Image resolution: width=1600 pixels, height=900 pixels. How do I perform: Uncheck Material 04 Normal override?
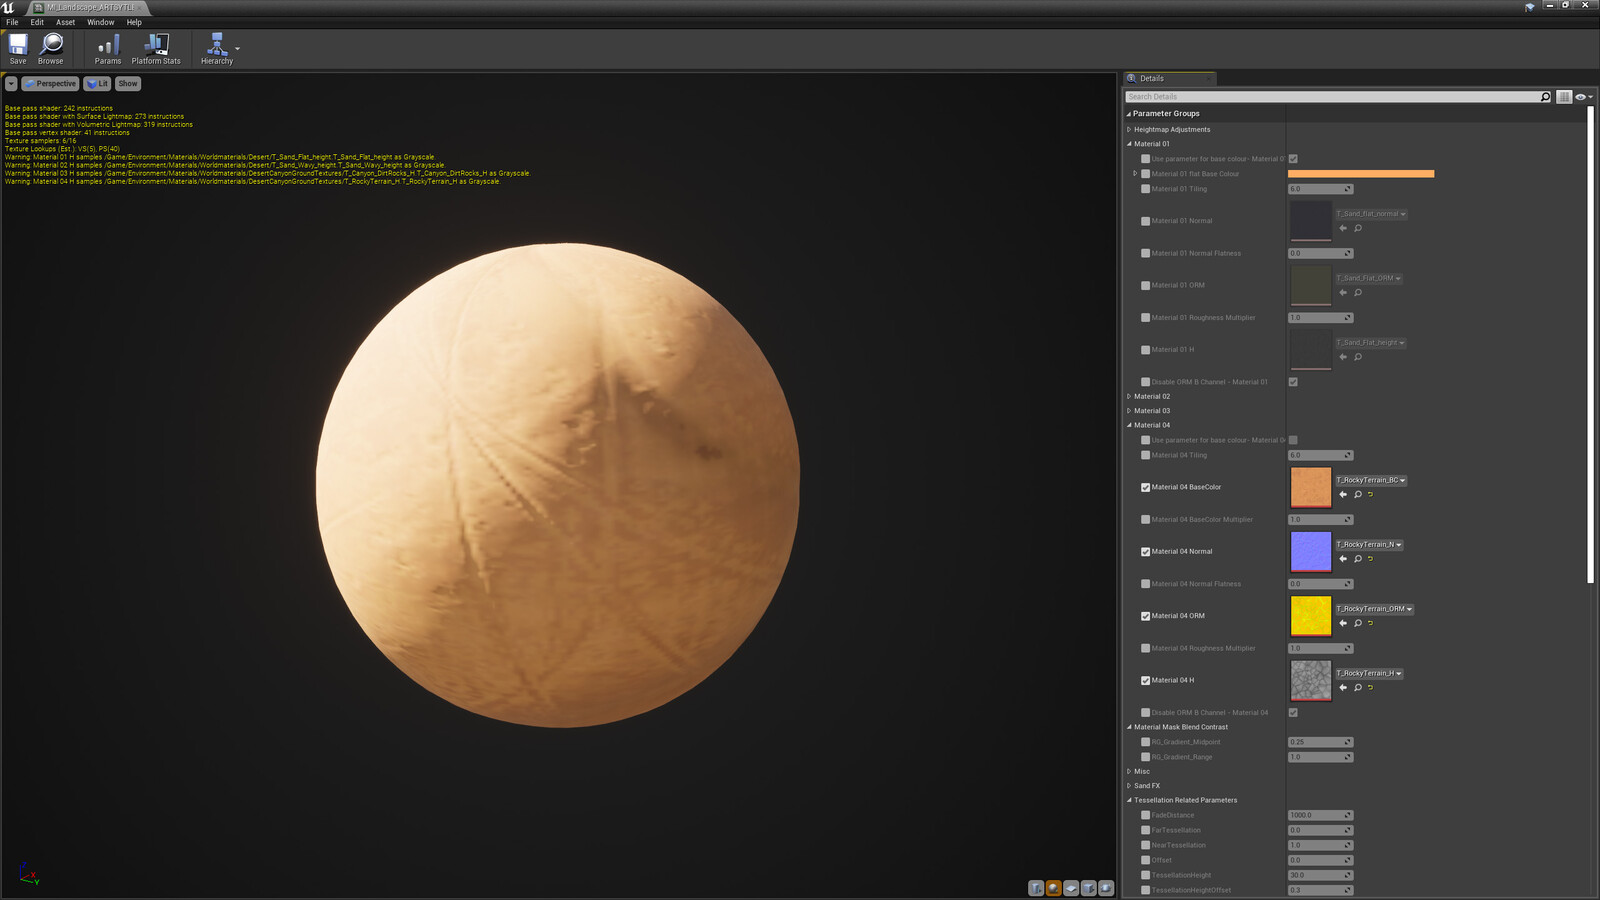1145,552
